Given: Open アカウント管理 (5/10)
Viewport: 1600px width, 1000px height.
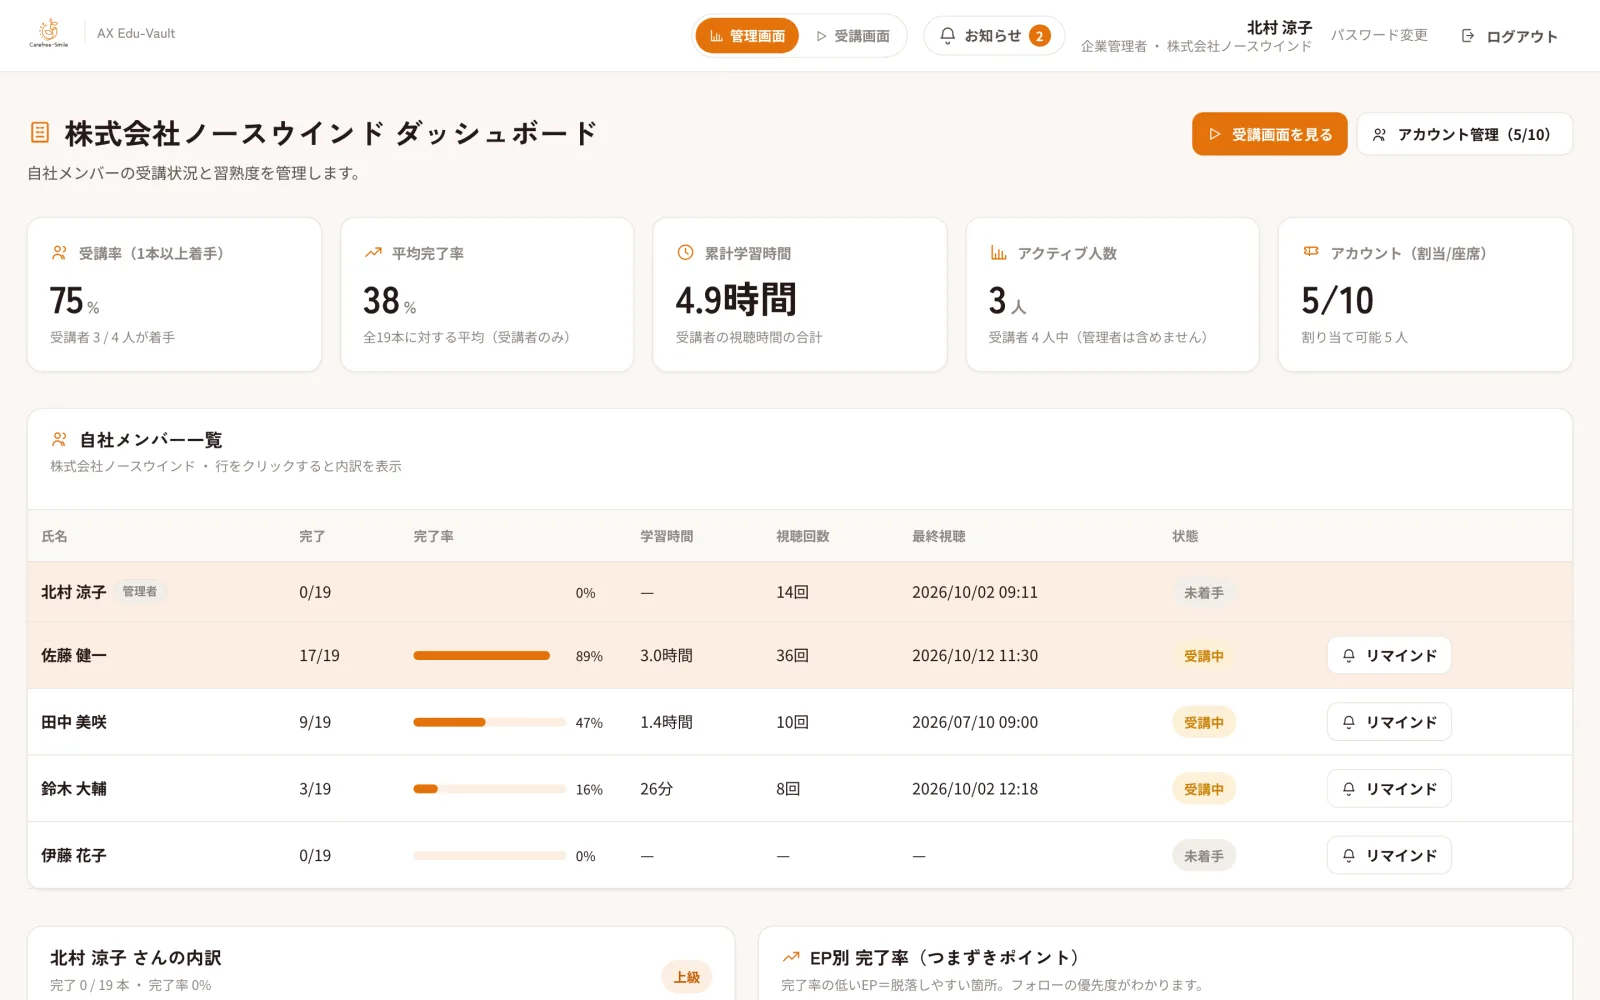Looking at the screenshot, I should pyautogui.click(x=1464, y=134).
